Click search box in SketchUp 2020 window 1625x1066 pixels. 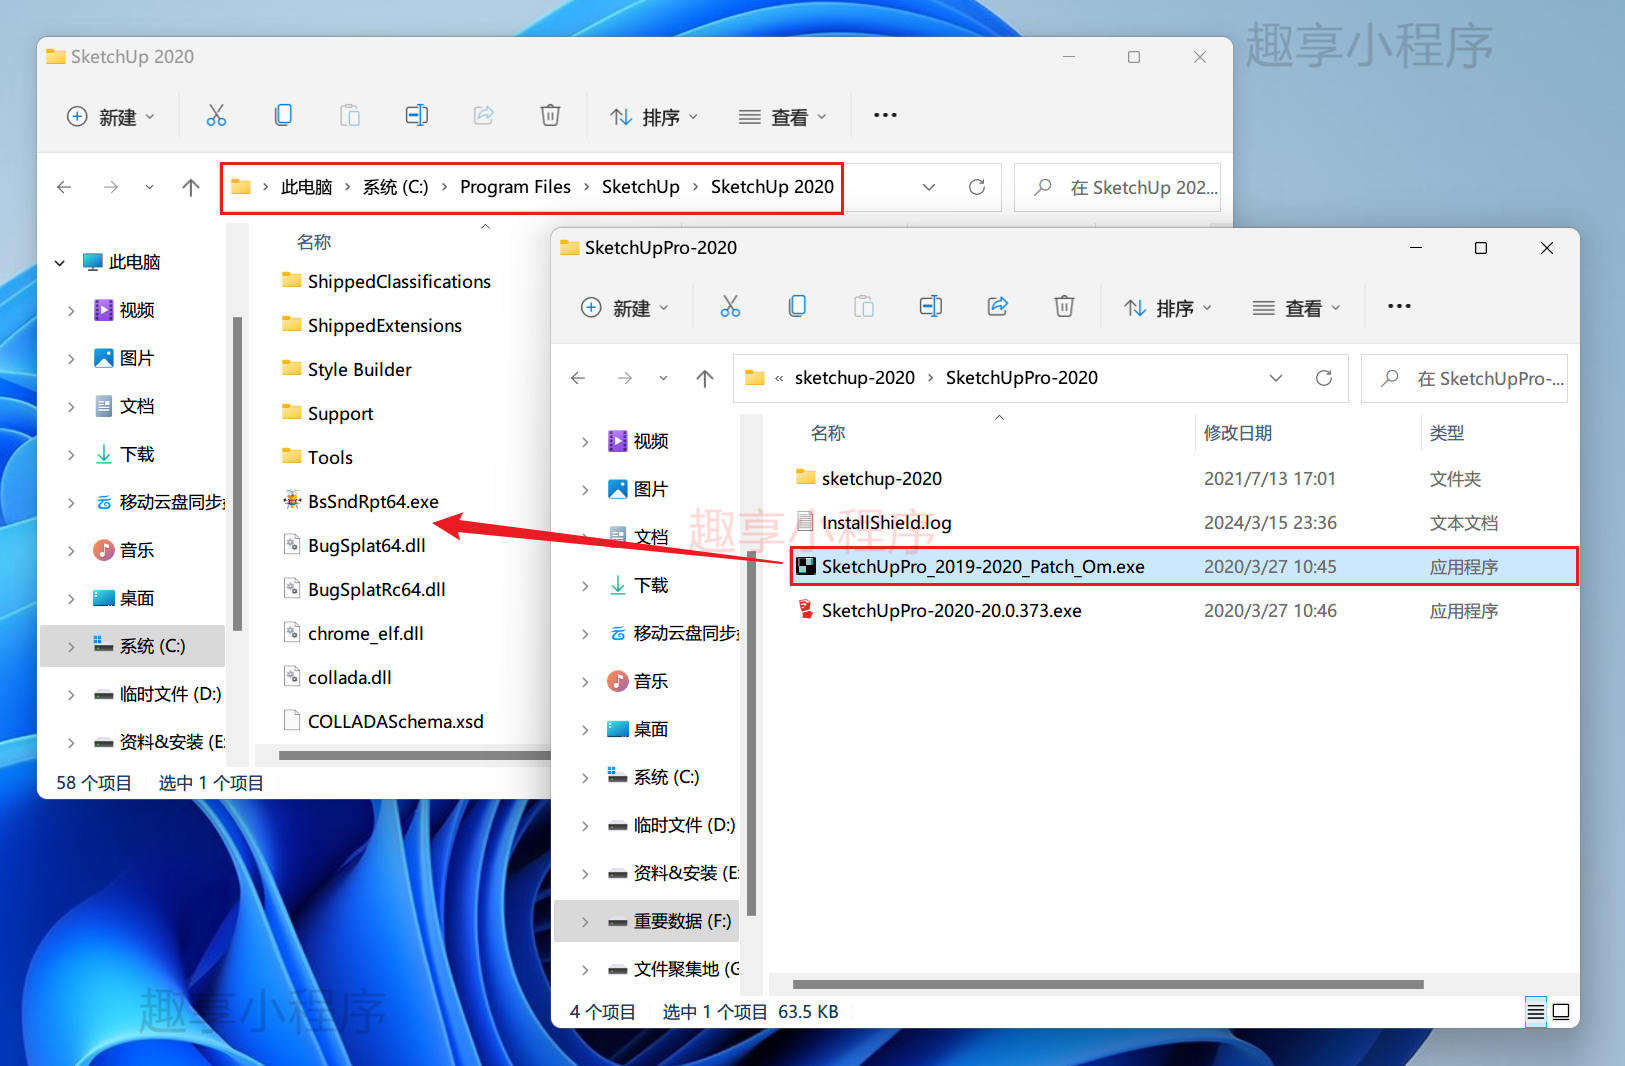pos(1118,187)
